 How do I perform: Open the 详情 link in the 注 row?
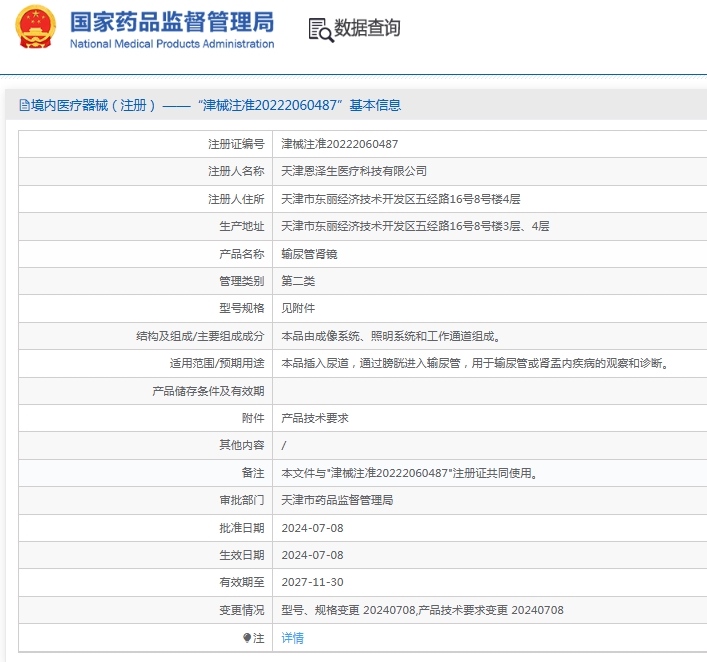coord(293,638)
